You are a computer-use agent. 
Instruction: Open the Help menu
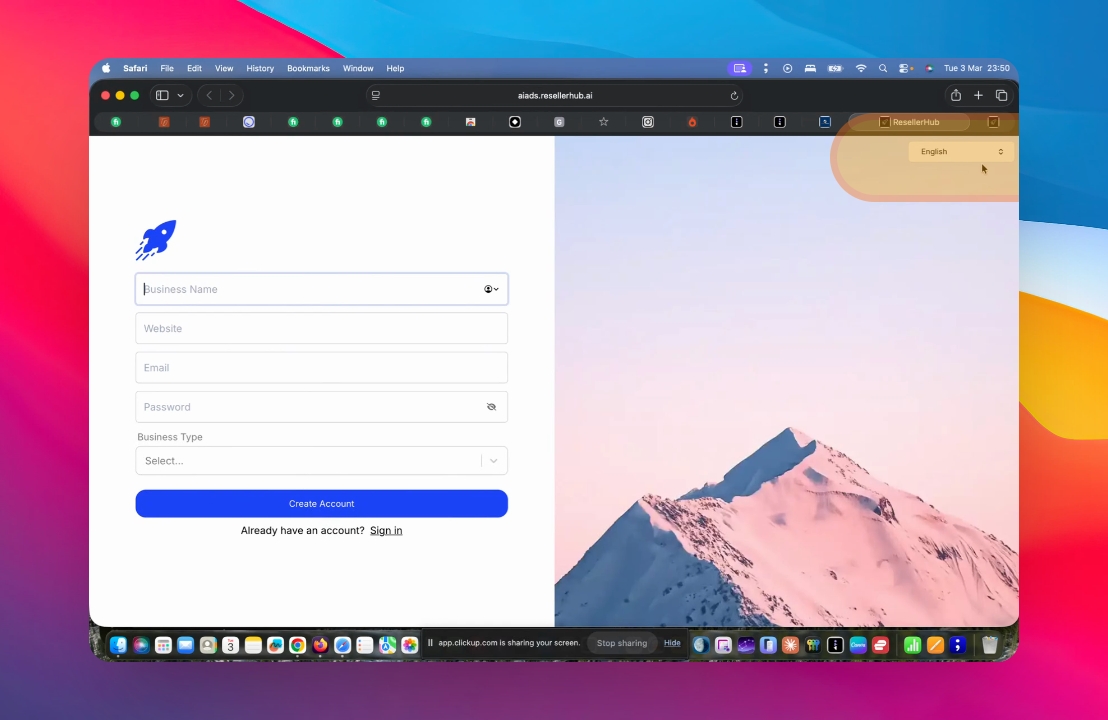[395, 69]
